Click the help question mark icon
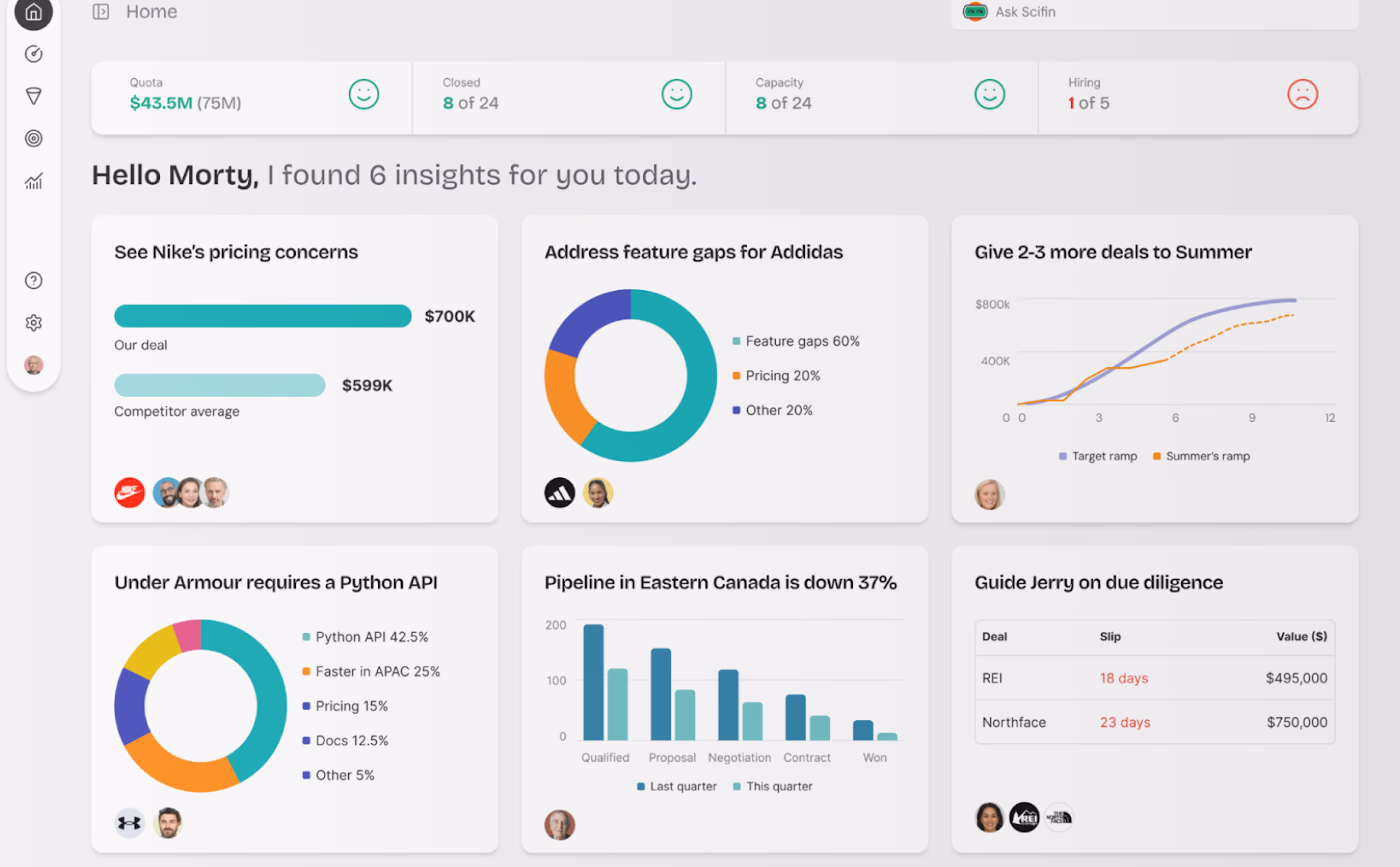This screenshot has height=867, width=1400. coord(33,280)
